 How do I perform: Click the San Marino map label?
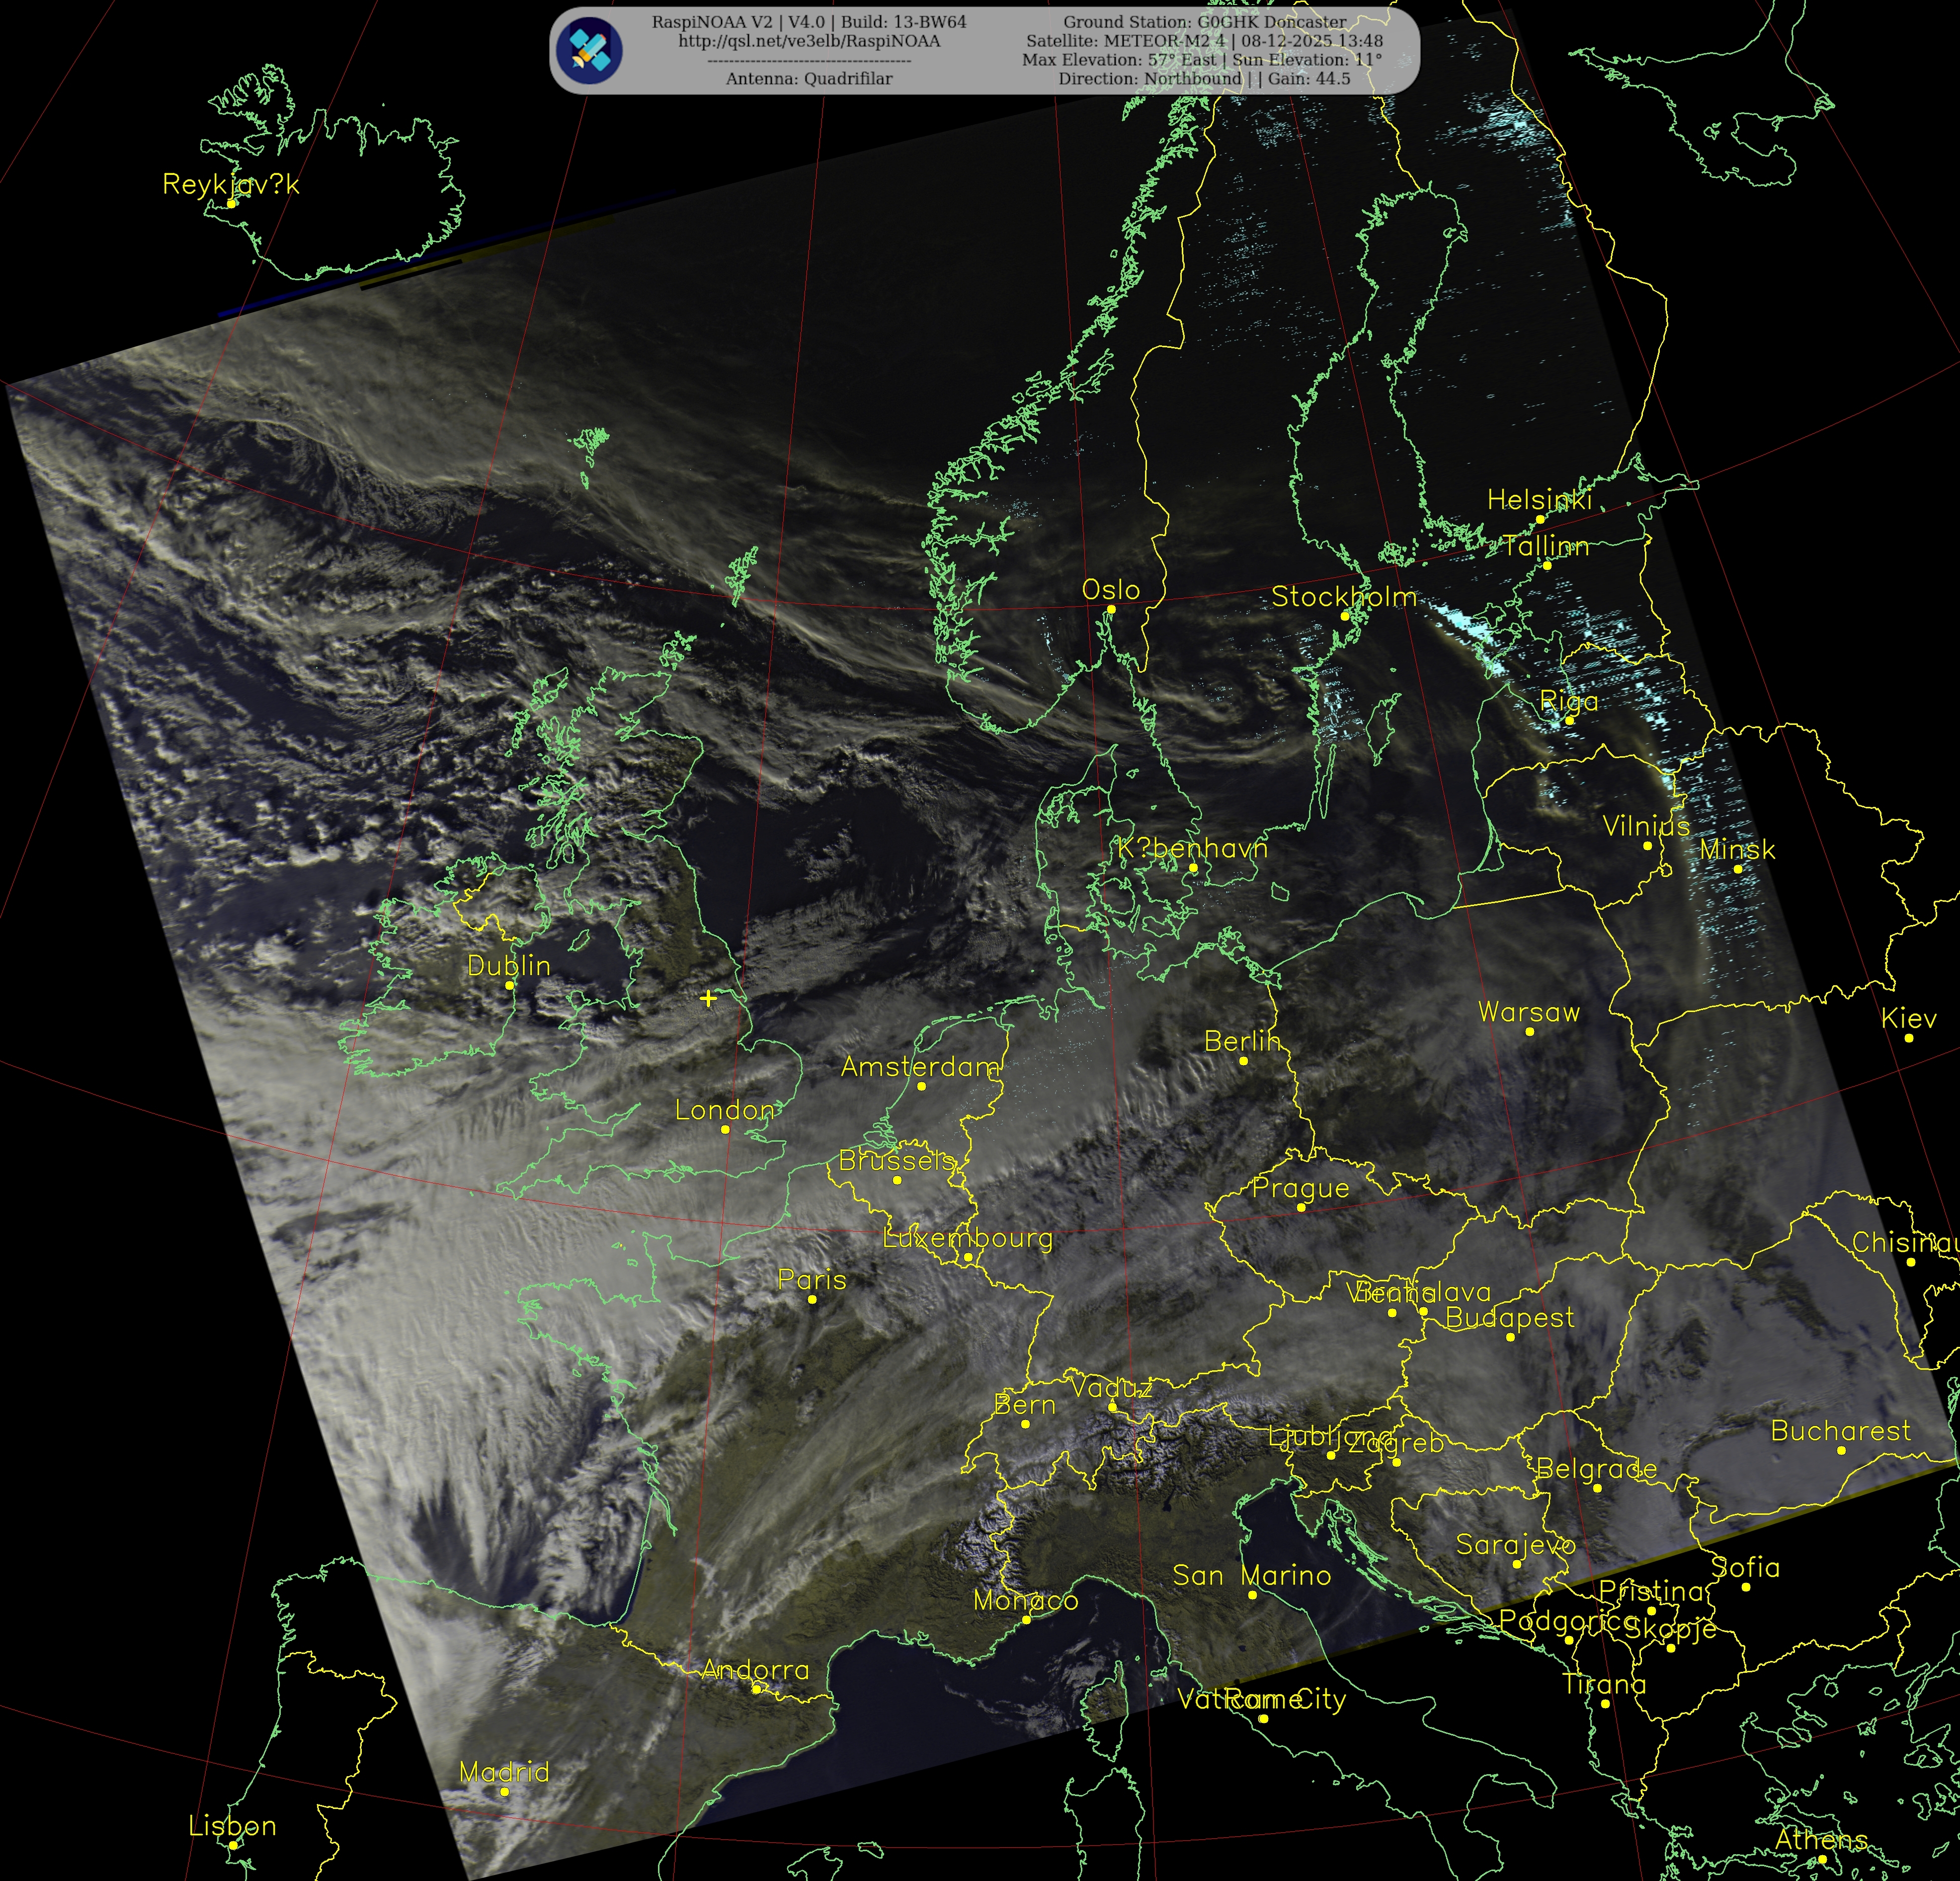tap(1251, 1576)
